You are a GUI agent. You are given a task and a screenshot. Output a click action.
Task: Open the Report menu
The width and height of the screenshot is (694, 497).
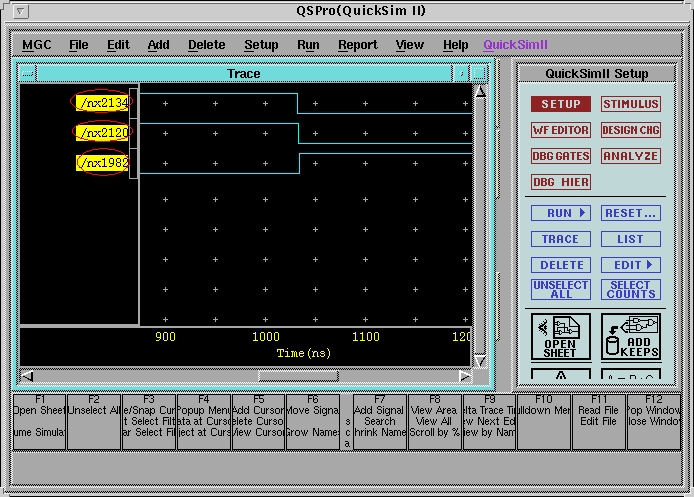click(357, 45)
